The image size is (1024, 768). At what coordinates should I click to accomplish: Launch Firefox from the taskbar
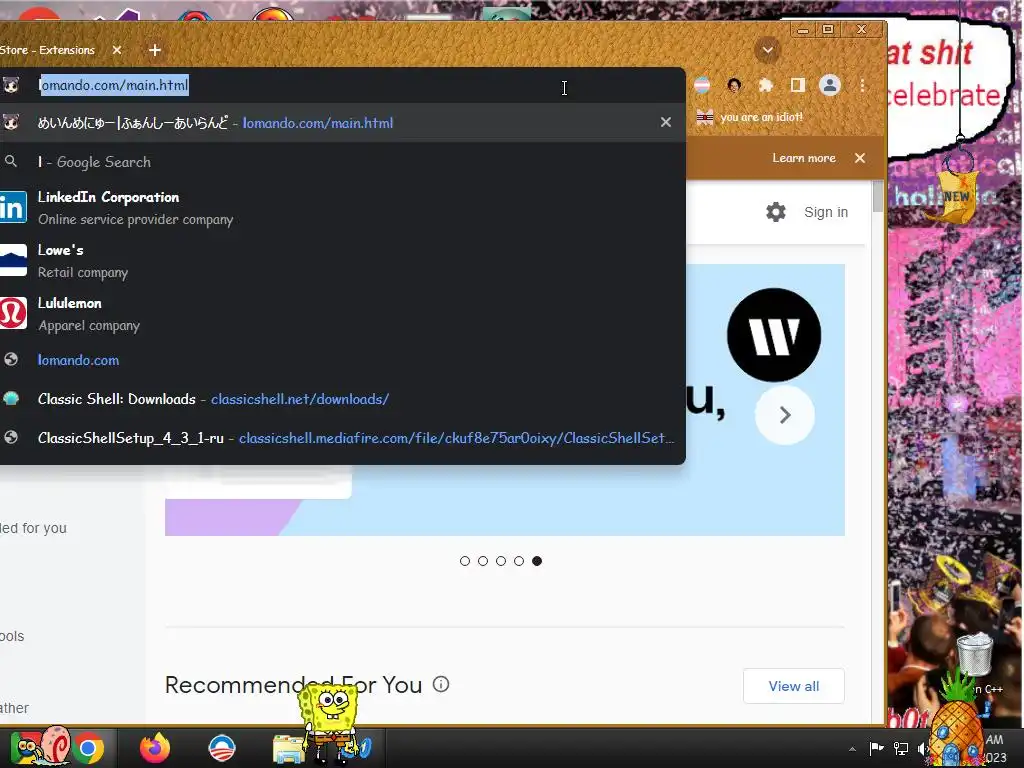click(x=155, y=748)
